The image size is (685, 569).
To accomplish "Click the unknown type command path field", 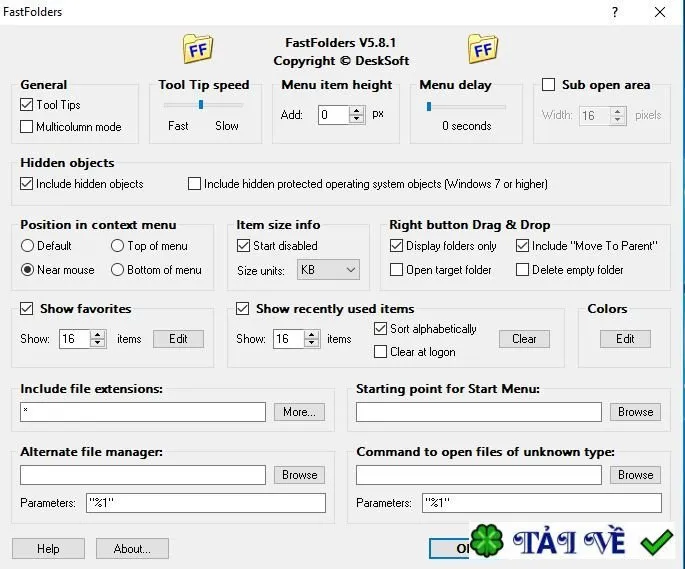I will coord(479,475).
